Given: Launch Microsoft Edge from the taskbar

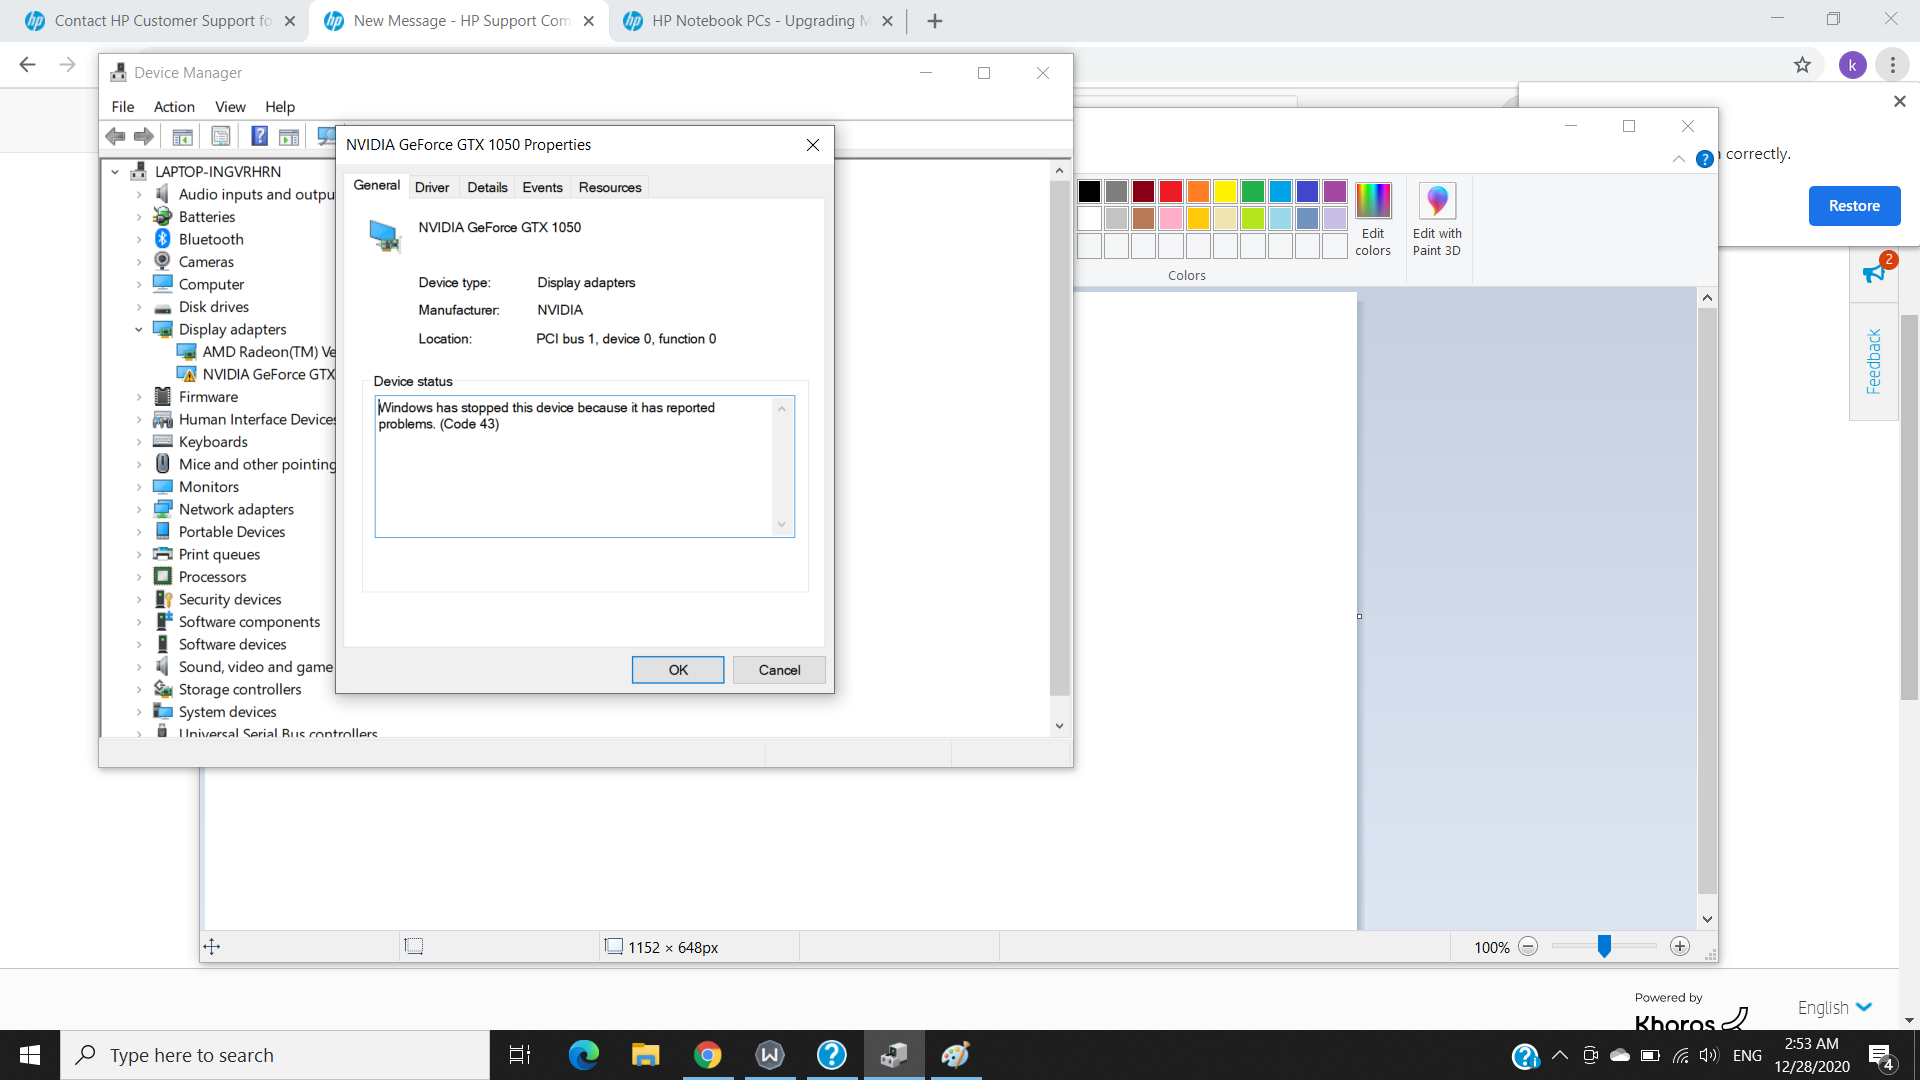Looking at the screenshot, I should 583,1054.
